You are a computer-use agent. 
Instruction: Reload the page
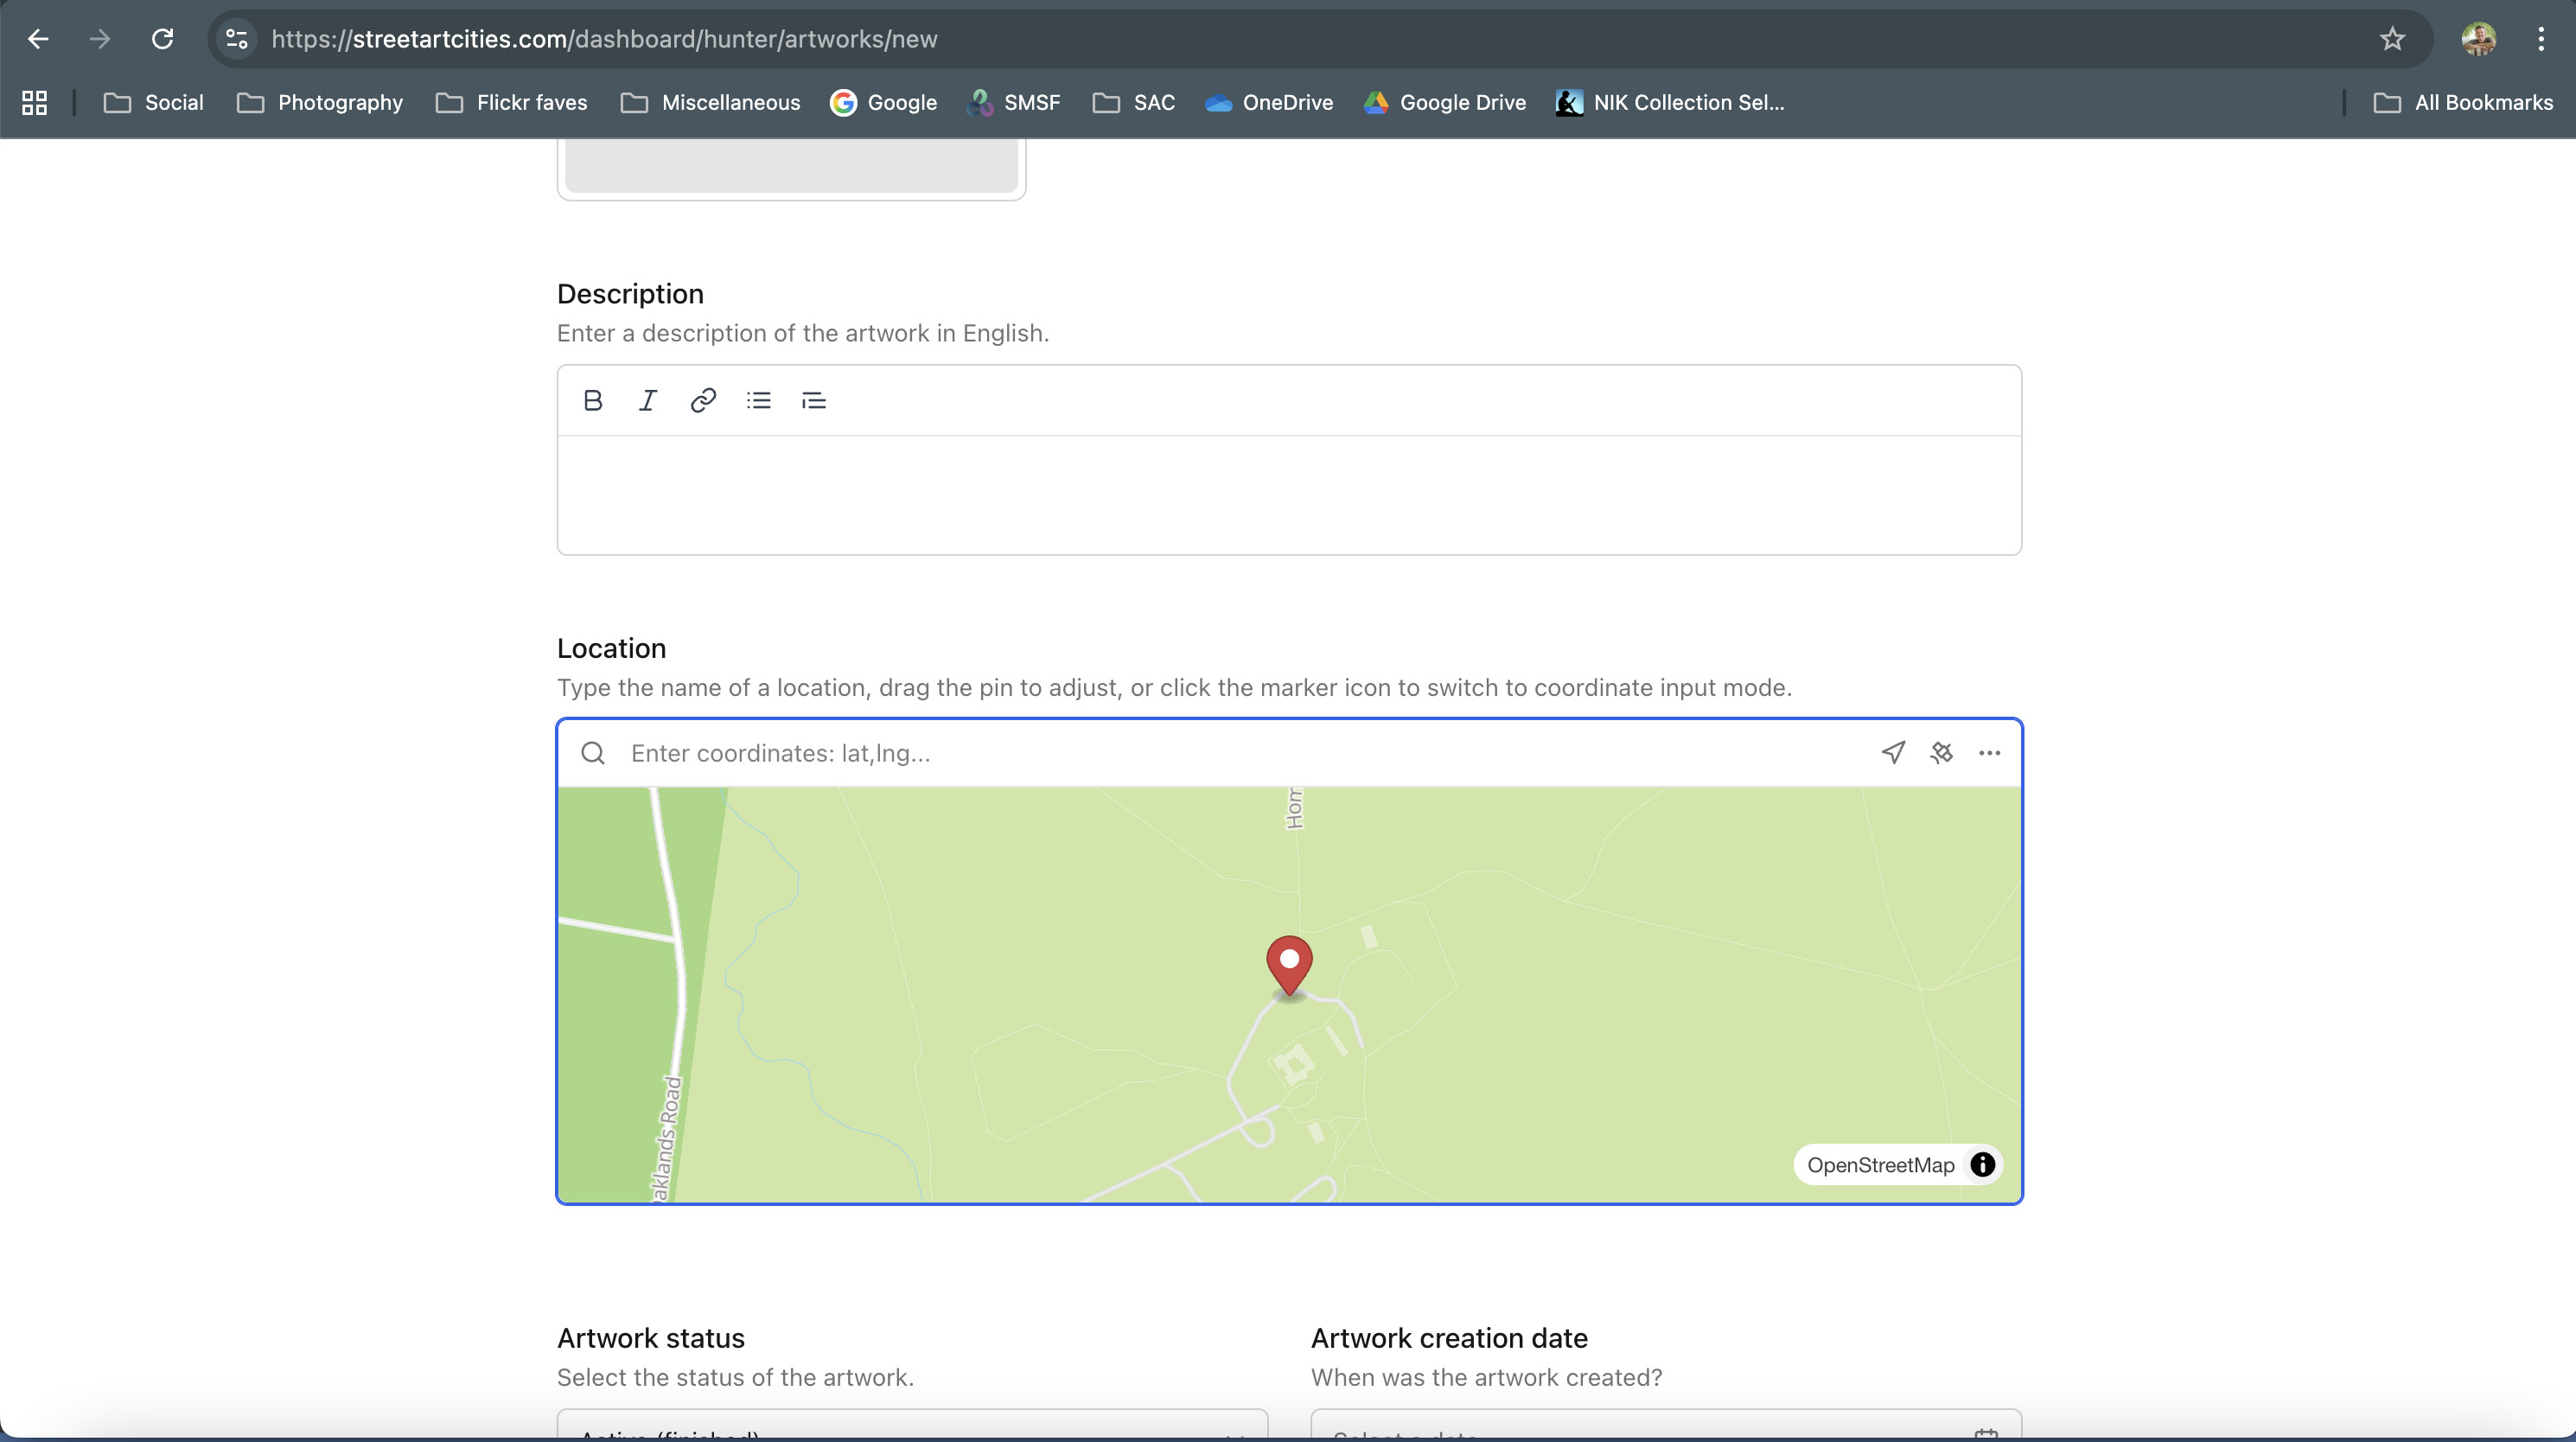(162, 39)
